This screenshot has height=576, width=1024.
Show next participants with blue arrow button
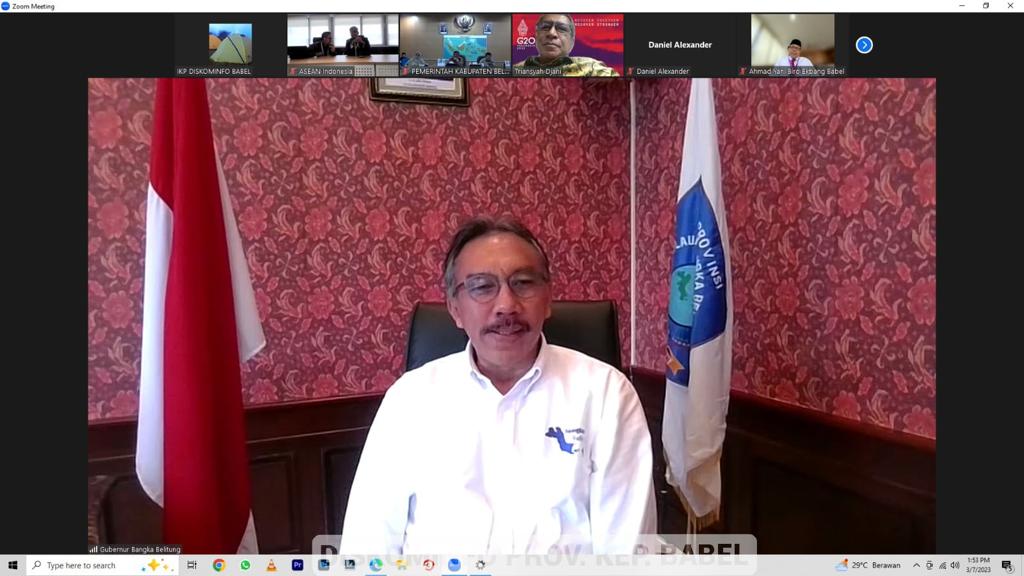tap(864, 45)
